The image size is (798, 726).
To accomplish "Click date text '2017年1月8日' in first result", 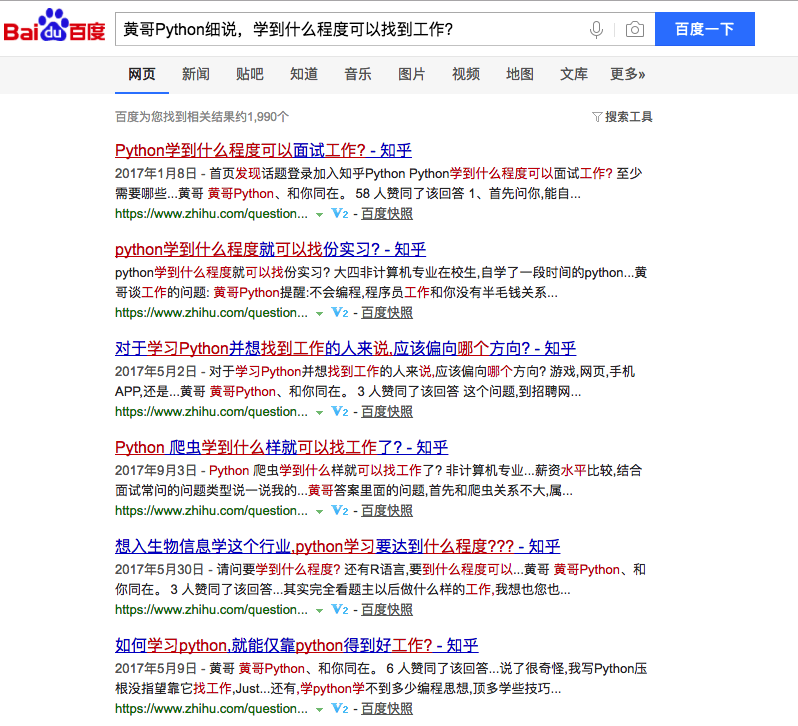I will [x=156, y=173].
